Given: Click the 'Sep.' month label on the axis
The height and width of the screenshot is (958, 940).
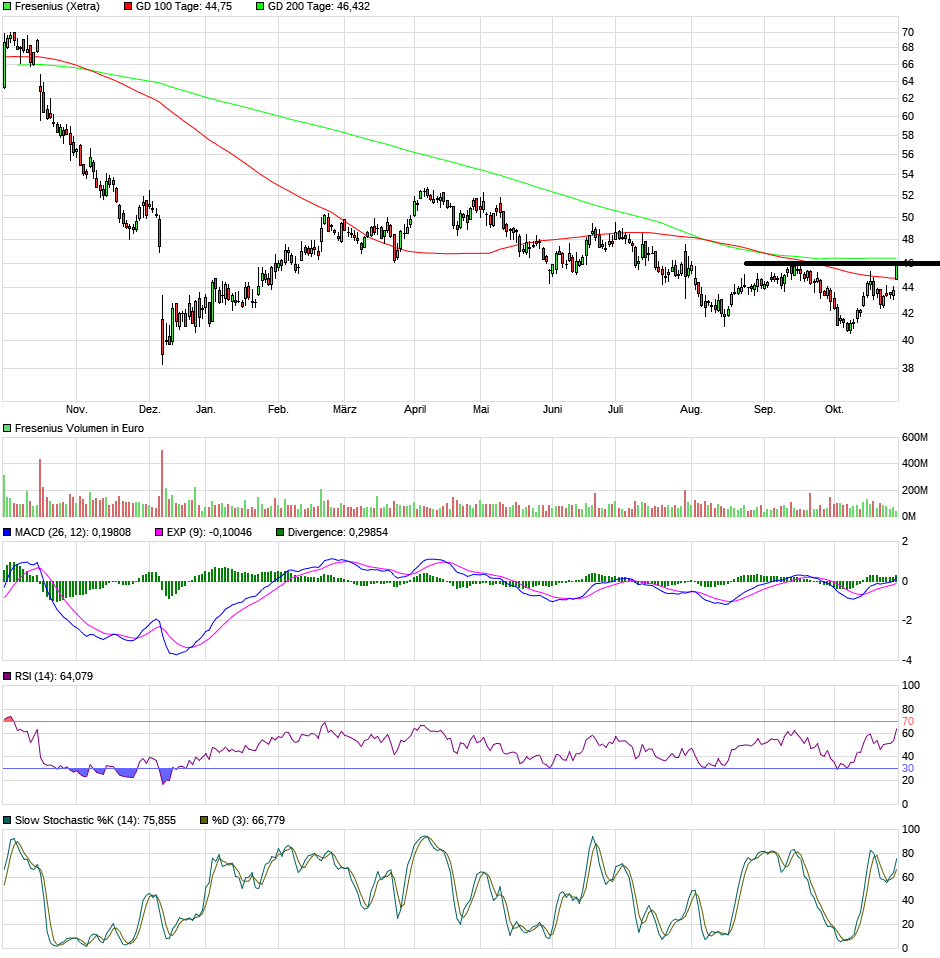Looking at the screenshot, I should pyautogui.click(x=764, y=409).
